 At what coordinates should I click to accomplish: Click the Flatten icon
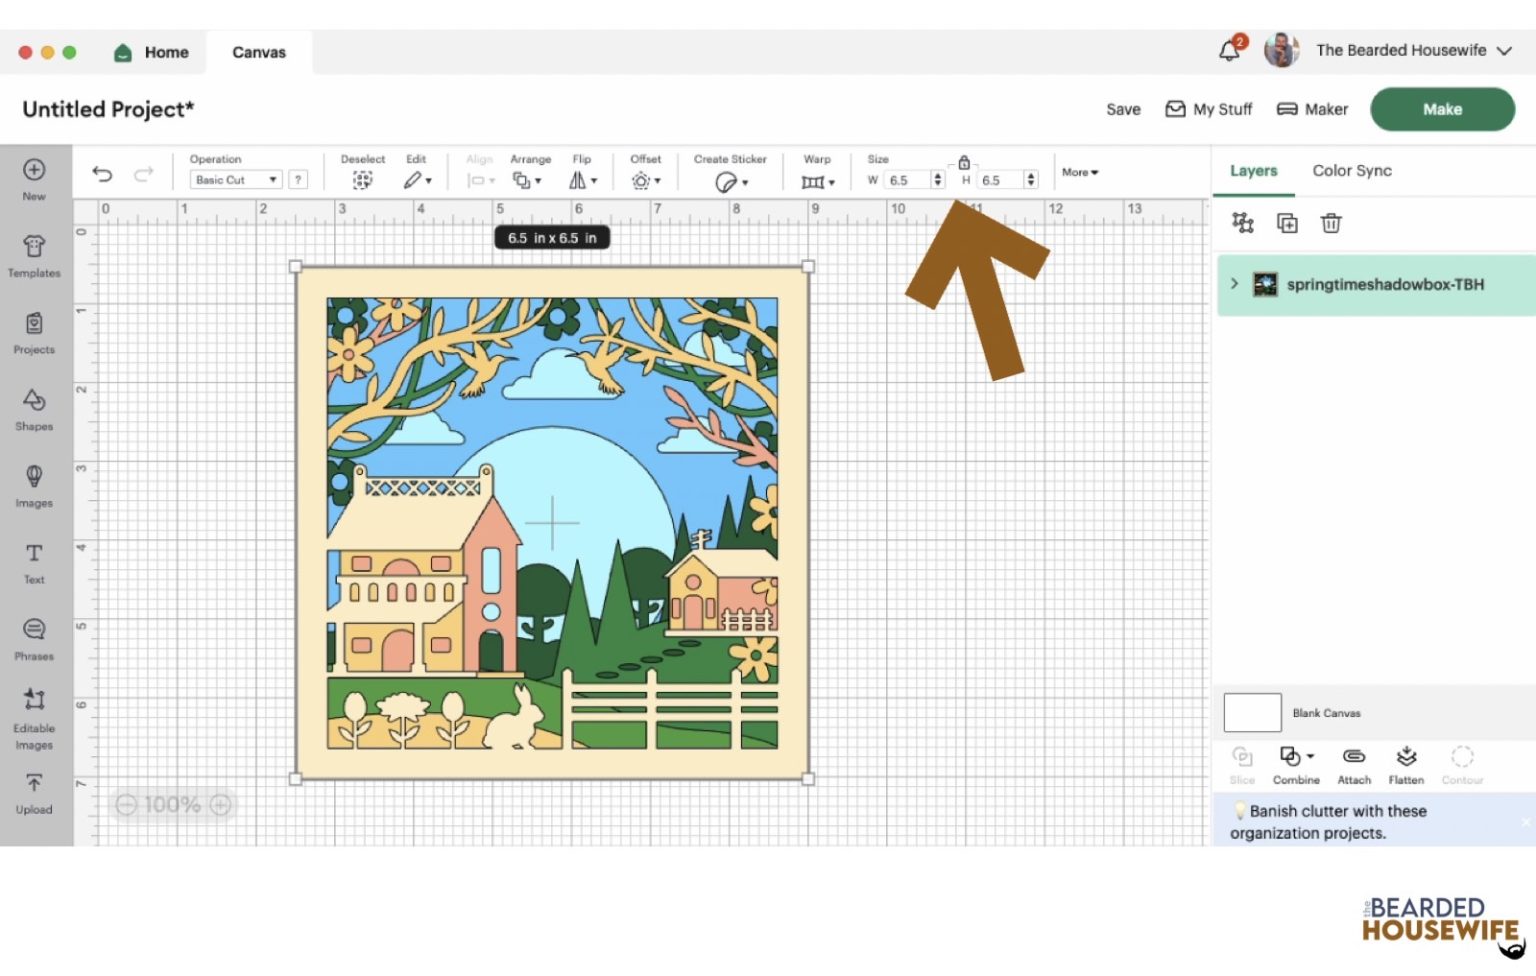click(x=1405, y=764)
